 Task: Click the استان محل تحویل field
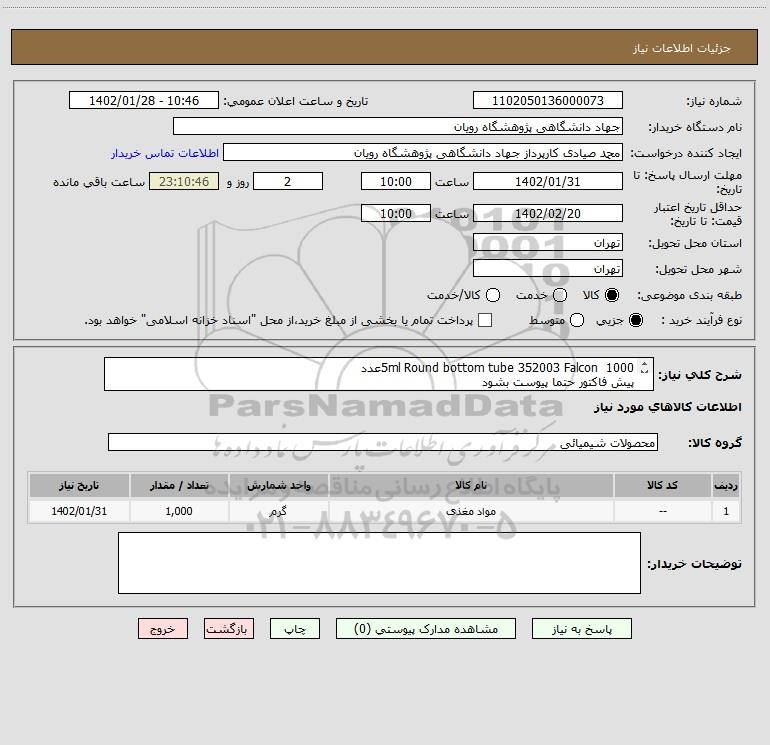click(548, 242)
